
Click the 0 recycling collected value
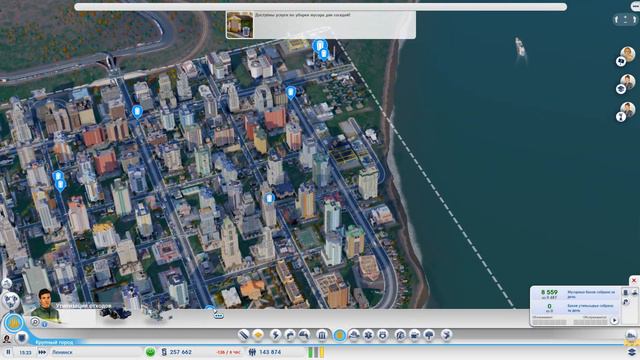click(x=549, y=306)
